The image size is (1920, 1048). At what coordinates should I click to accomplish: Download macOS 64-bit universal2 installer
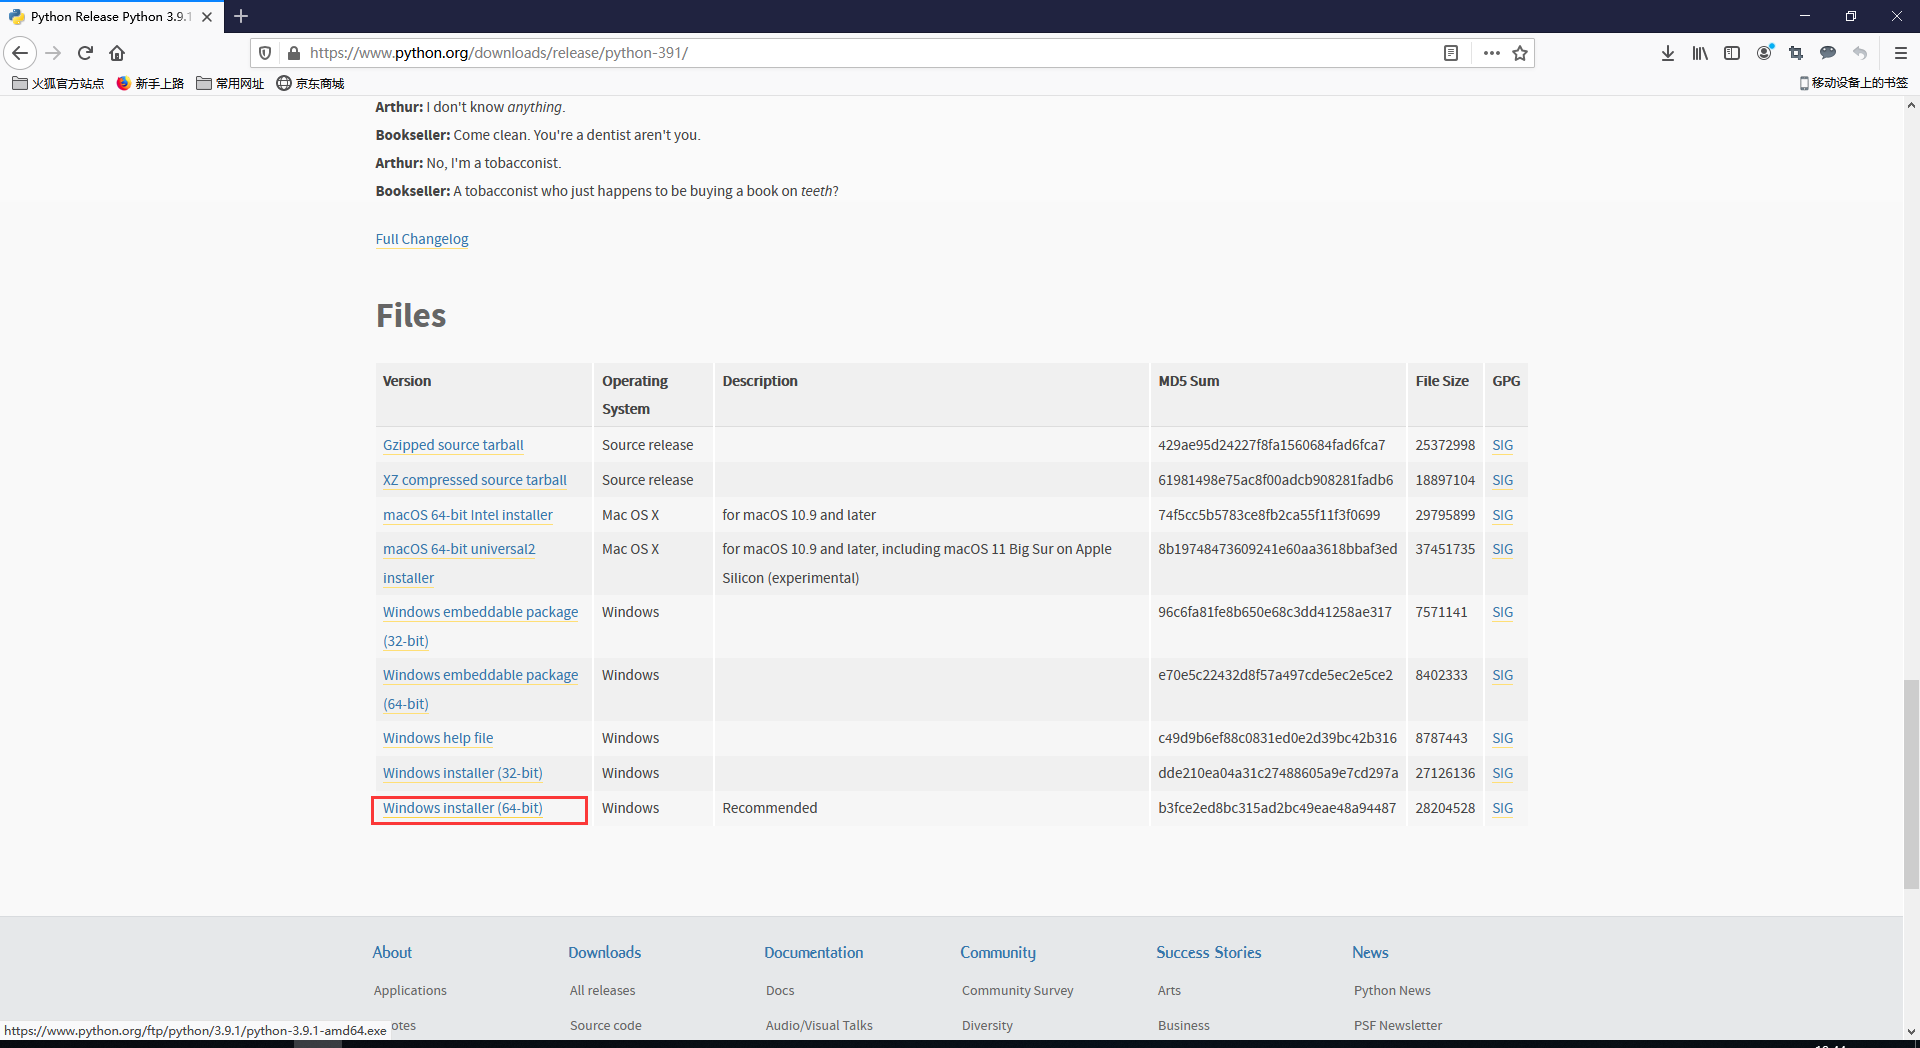click(459, 549)
